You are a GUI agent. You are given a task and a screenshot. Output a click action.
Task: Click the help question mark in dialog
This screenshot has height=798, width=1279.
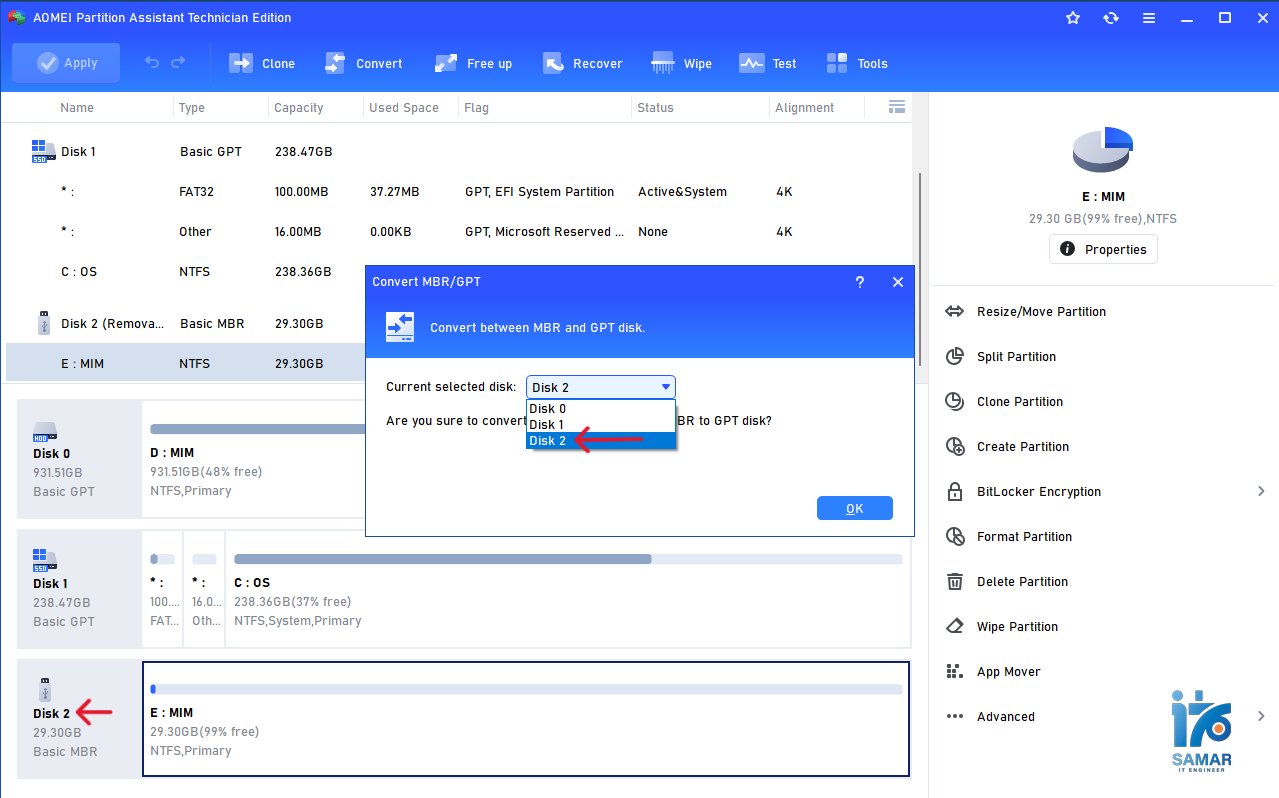tap(859, 282)
